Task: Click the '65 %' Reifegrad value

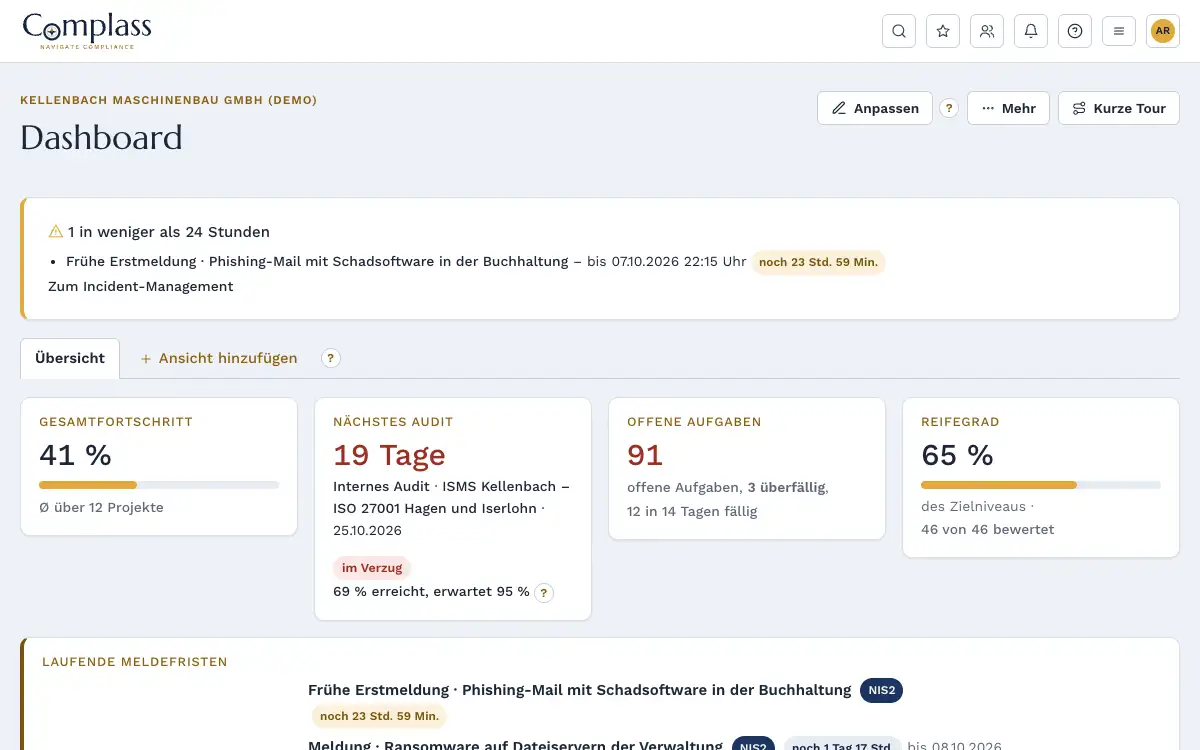Action: [x=957, y=455]
